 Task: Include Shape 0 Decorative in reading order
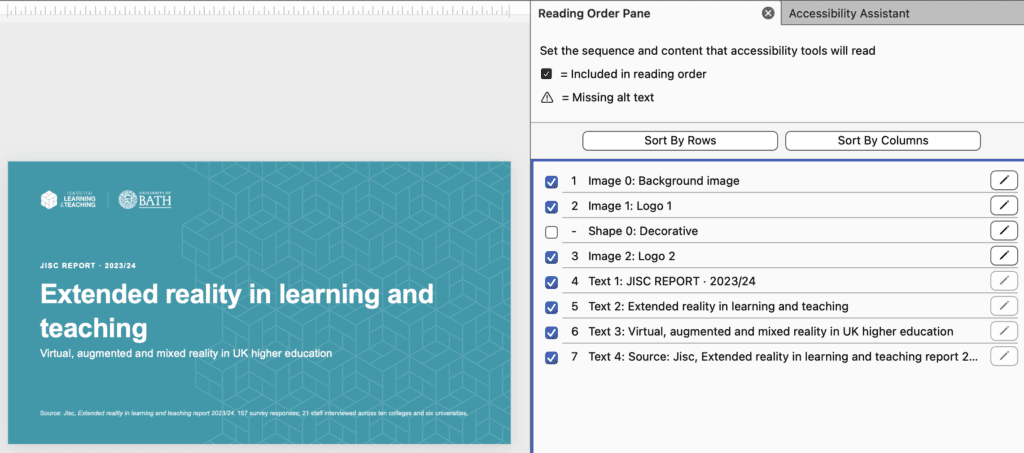tap(551, 232)
